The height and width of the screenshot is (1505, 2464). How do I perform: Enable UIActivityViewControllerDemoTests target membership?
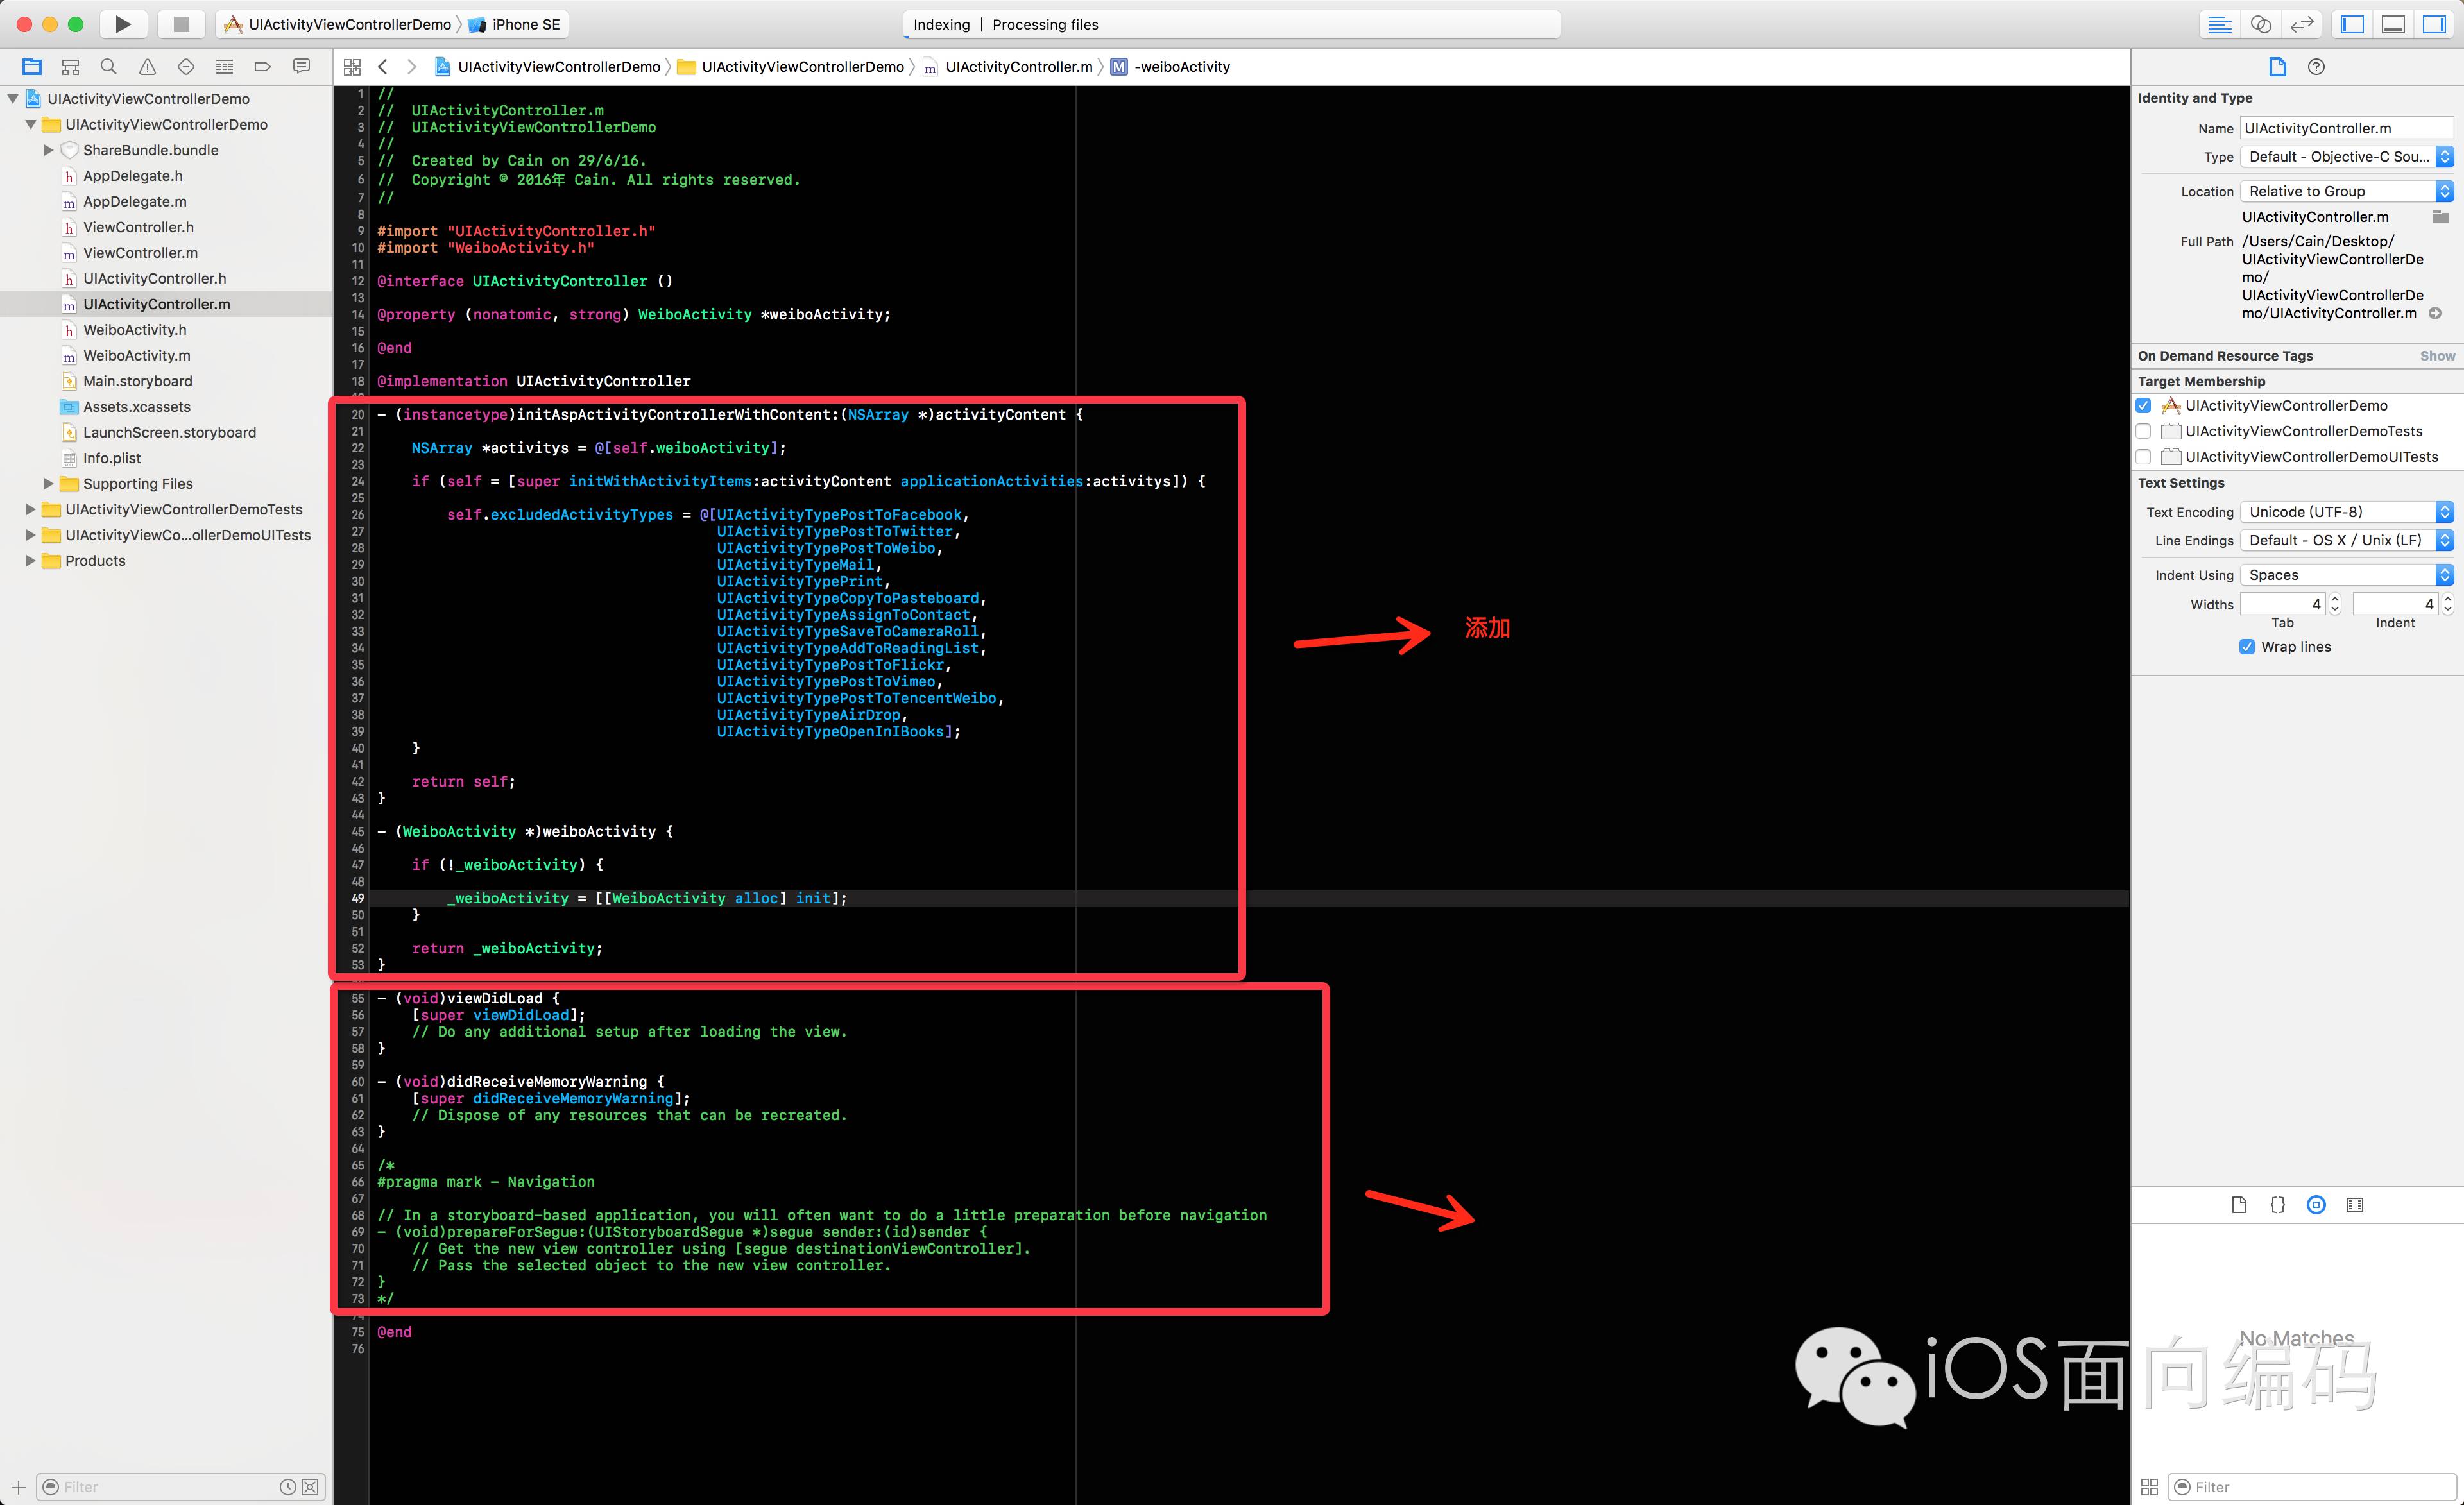point(2143,431)
